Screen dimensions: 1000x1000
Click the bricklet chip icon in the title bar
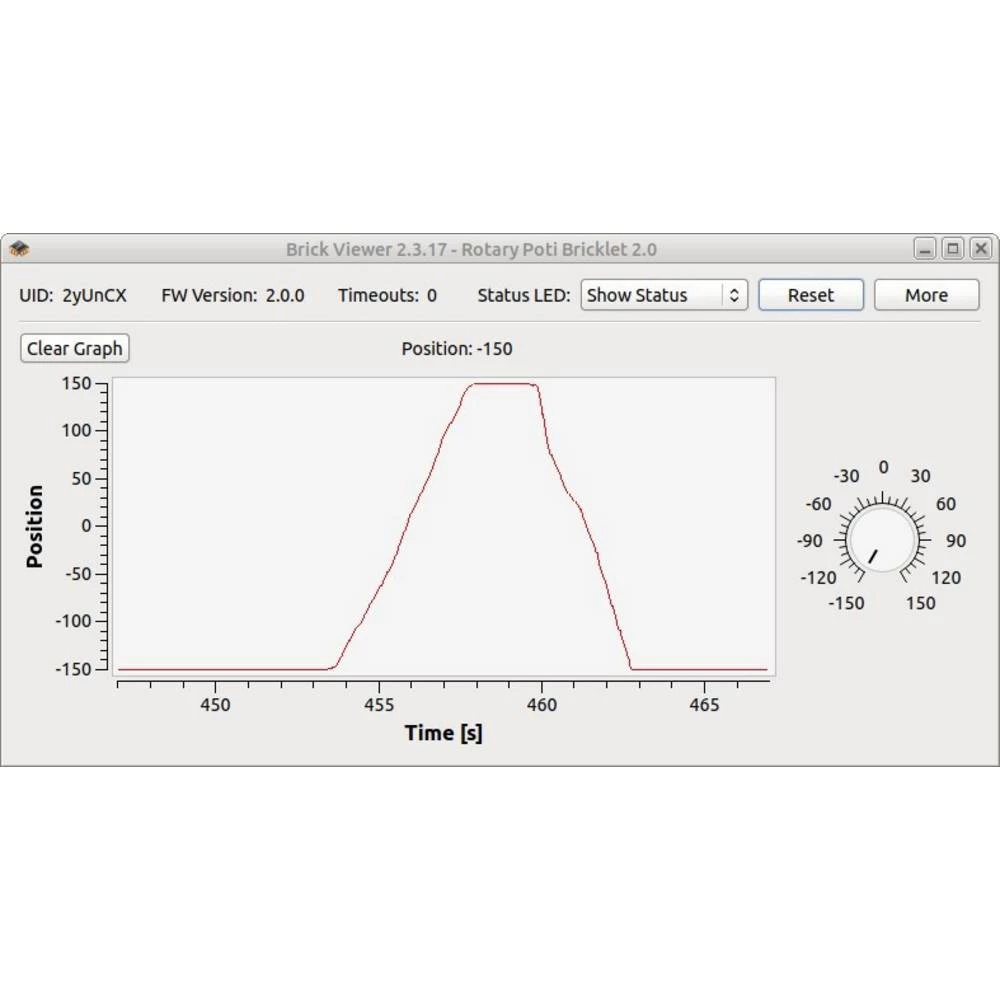point(18,248)
